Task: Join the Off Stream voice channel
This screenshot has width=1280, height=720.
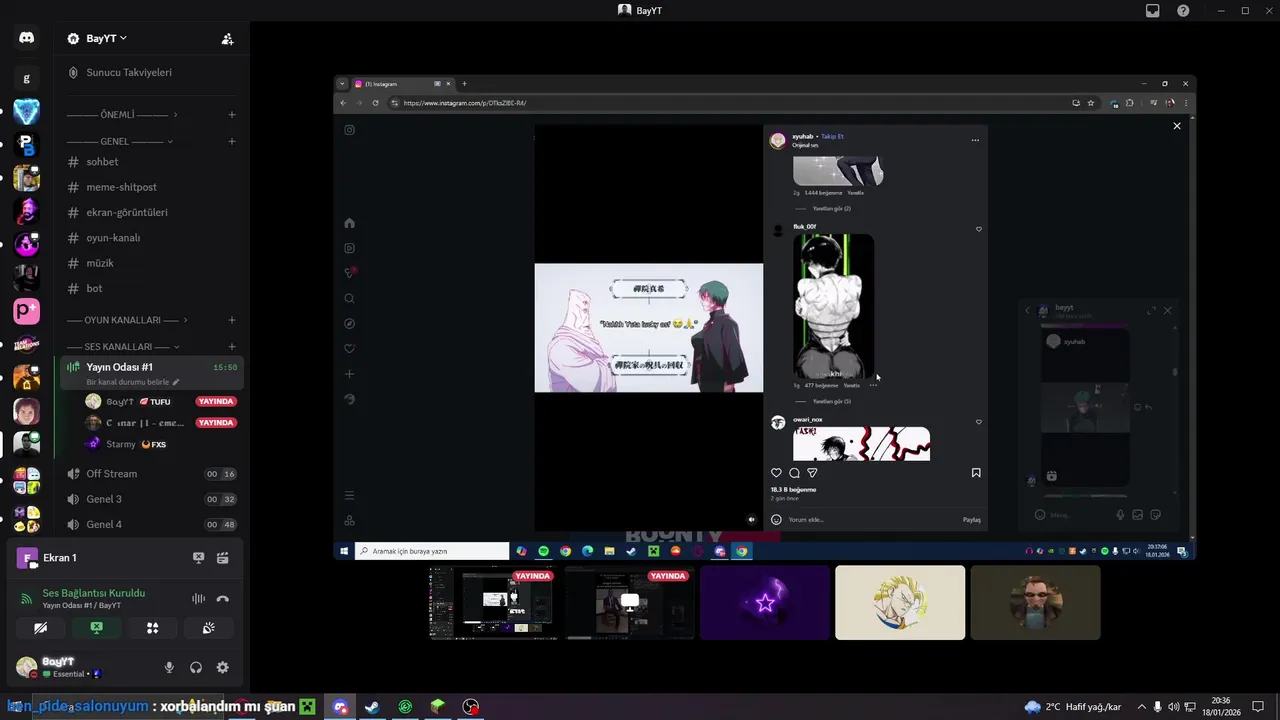Action: (152, 474)
